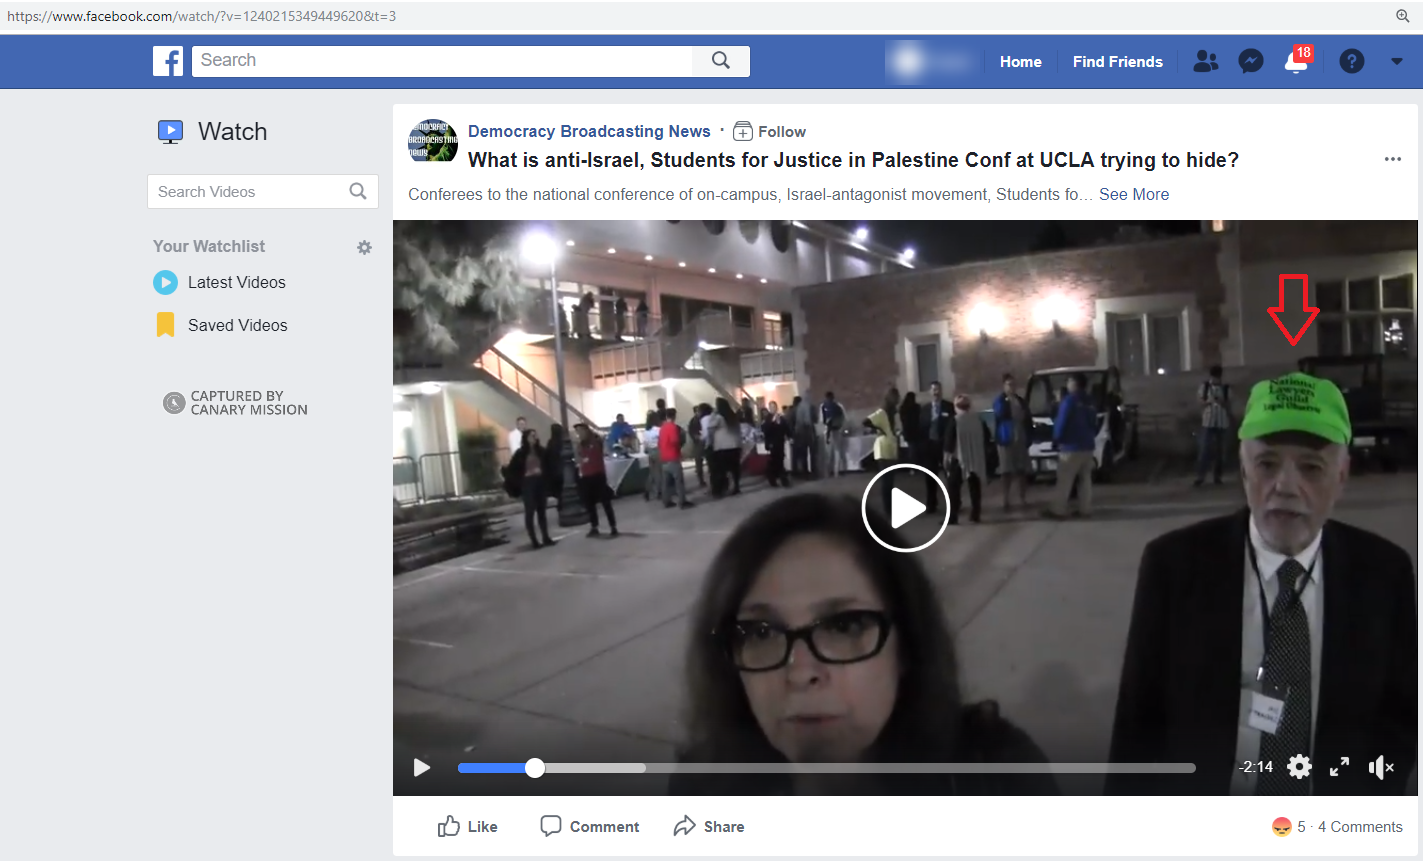1423x861 pixels.
Task: Expand the account dropdown arrow
Action: point(1397,62)
